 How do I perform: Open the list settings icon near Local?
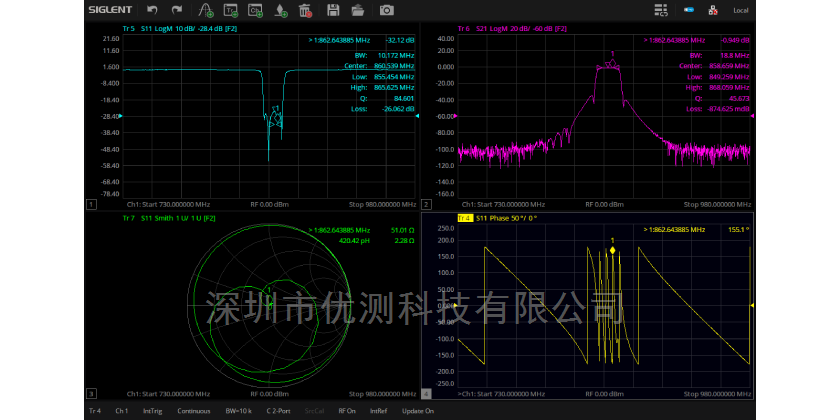pyautogui.click(x=661, y=10)
